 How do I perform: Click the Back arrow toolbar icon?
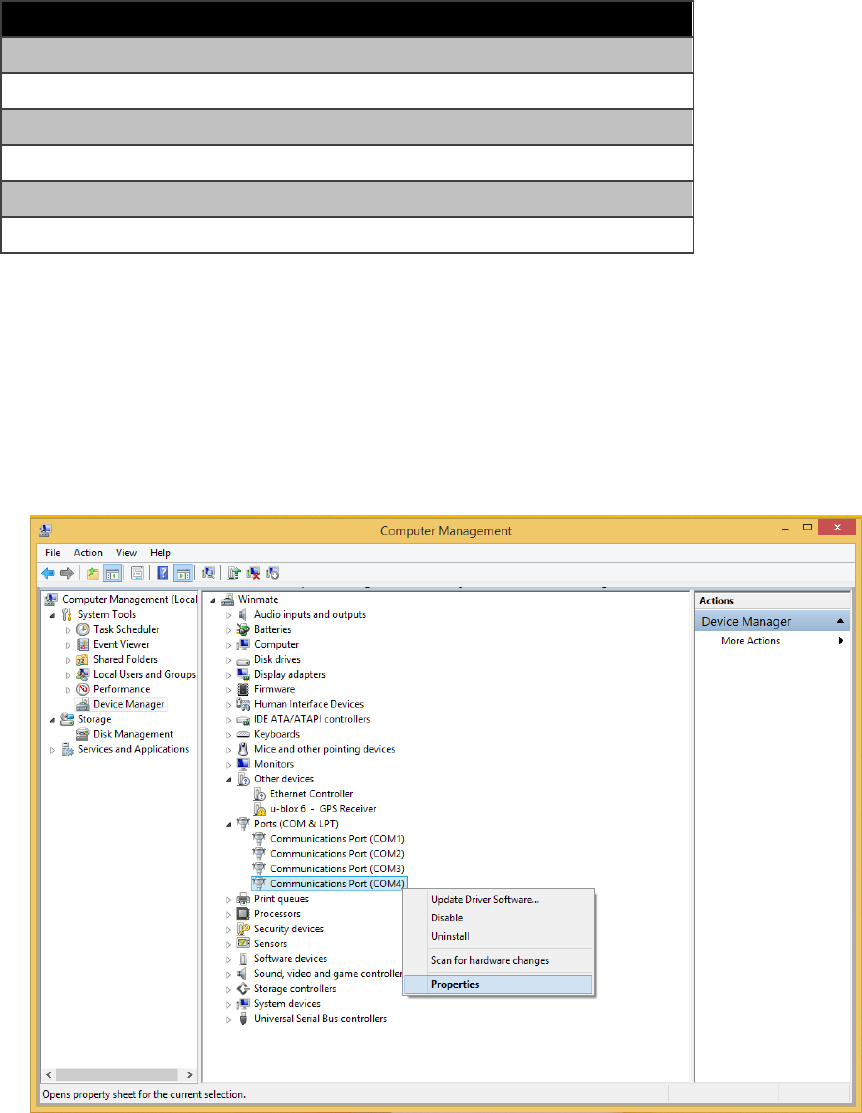click(48, 574)
